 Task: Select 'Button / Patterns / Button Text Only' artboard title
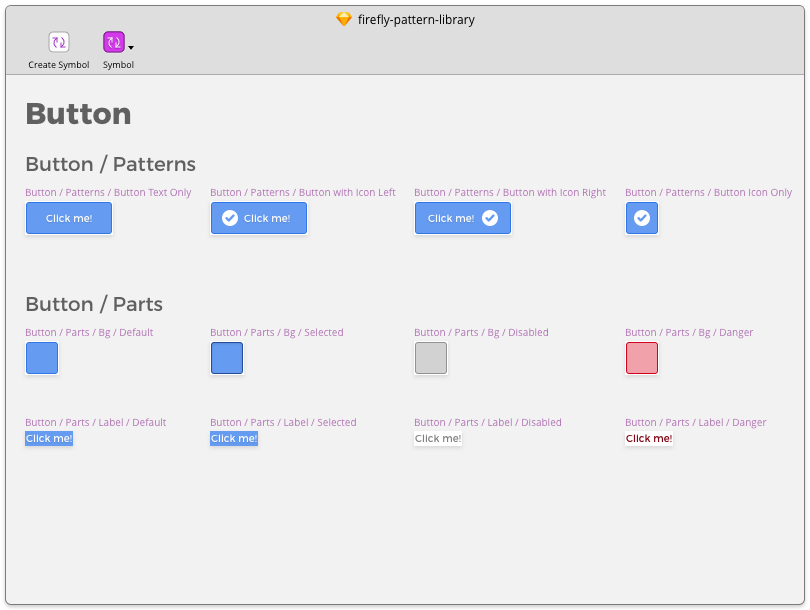(x=108, y=192)
